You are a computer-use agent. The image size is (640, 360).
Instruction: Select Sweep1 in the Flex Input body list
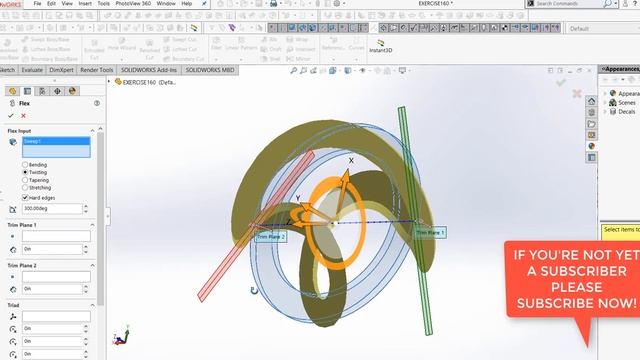tap(56, 141)
